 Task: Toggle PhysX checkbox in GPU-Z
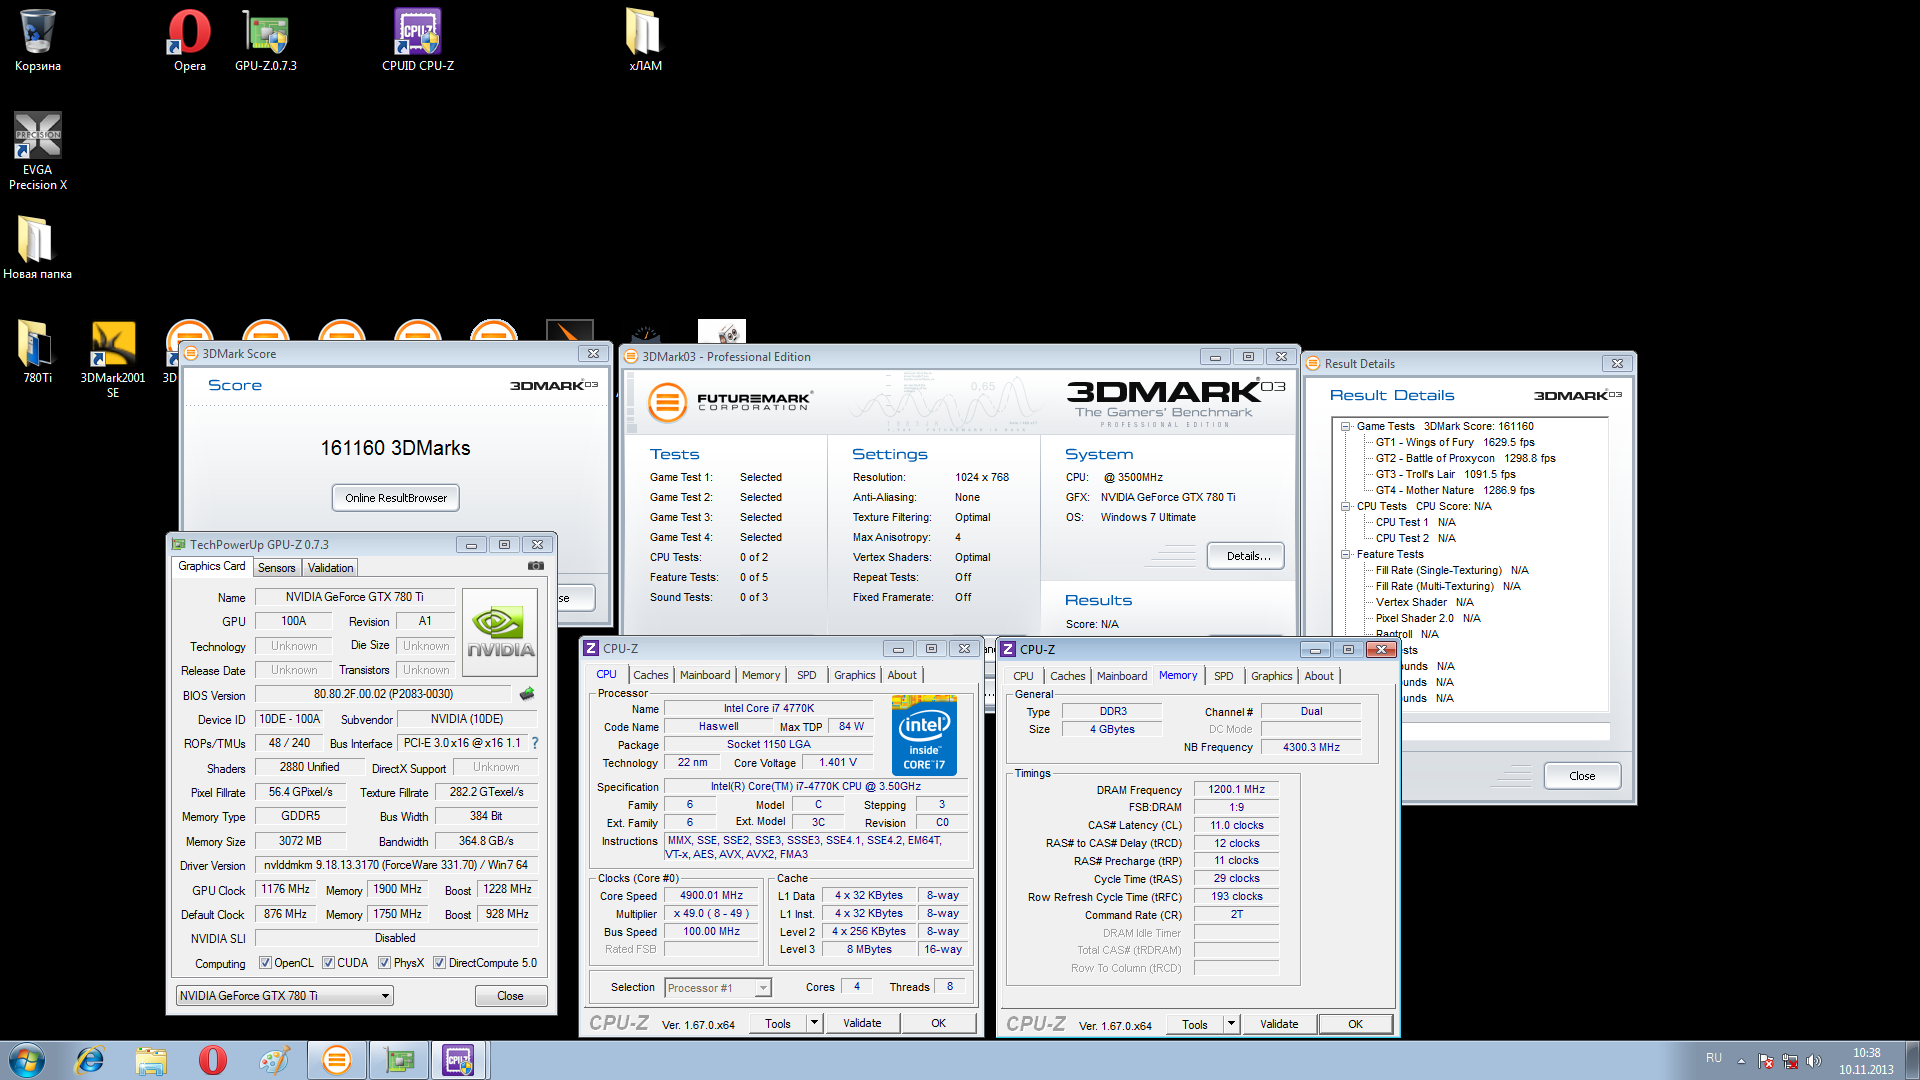click(x=384, y=963)
